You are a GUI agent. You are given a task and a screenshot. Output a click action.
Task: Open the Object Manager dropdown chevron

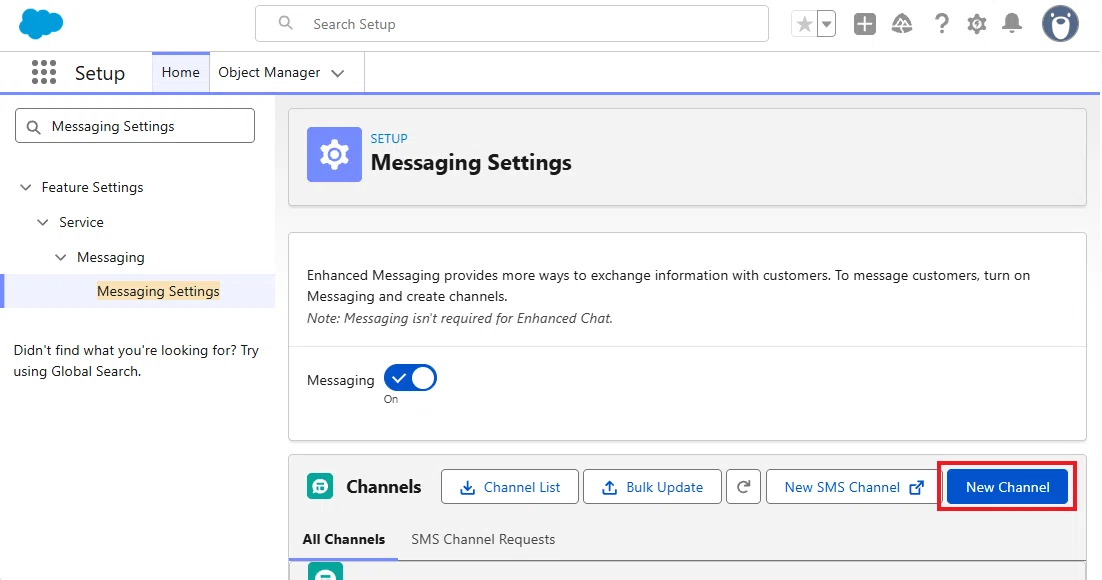337,73
